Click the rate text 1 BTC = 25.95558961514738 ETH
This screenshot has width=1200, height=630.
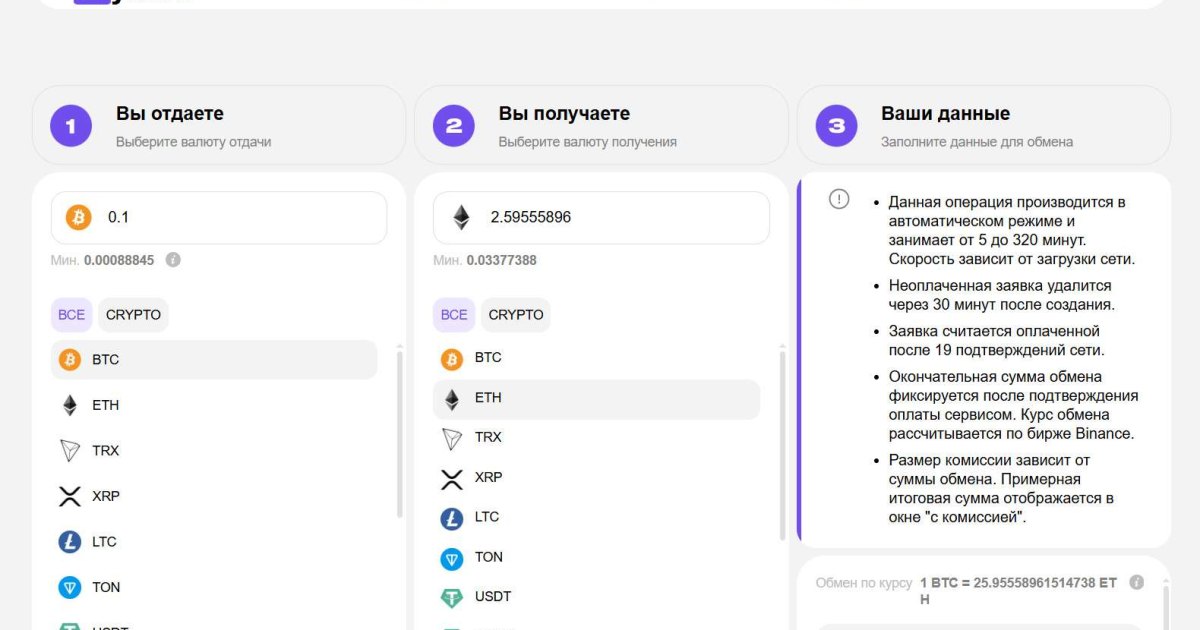coord(1018,590)
